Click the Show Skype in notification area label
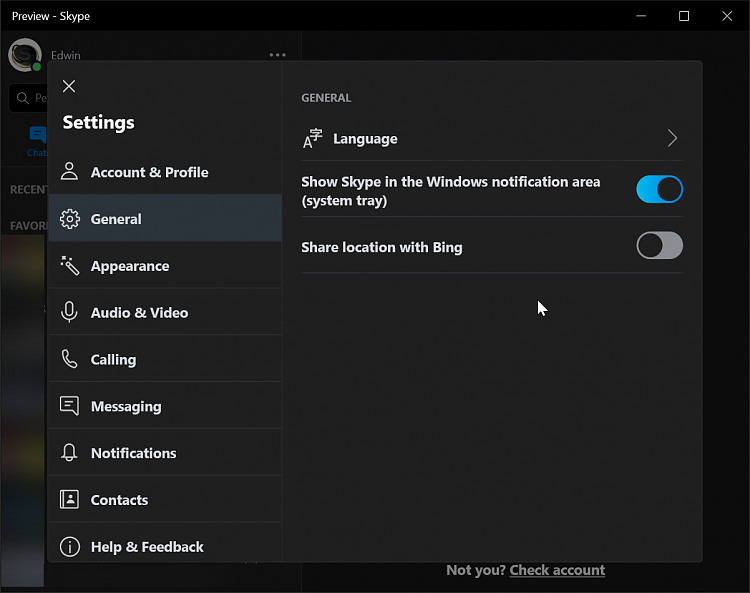Viewport: 750px width, 593px height. (x=451, y=191)
